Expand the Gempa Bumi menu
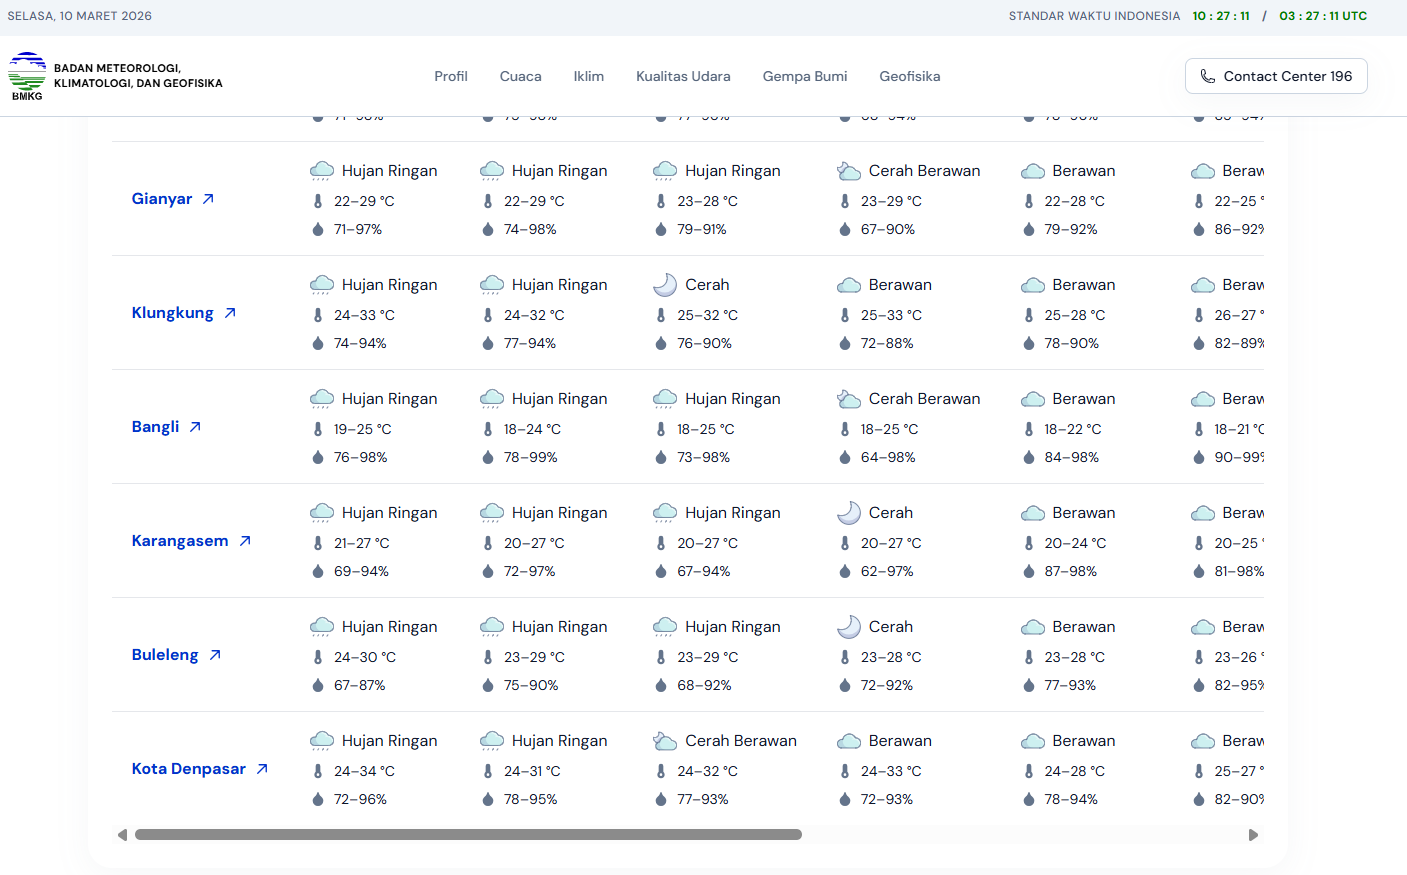 (x=804, y=76)
